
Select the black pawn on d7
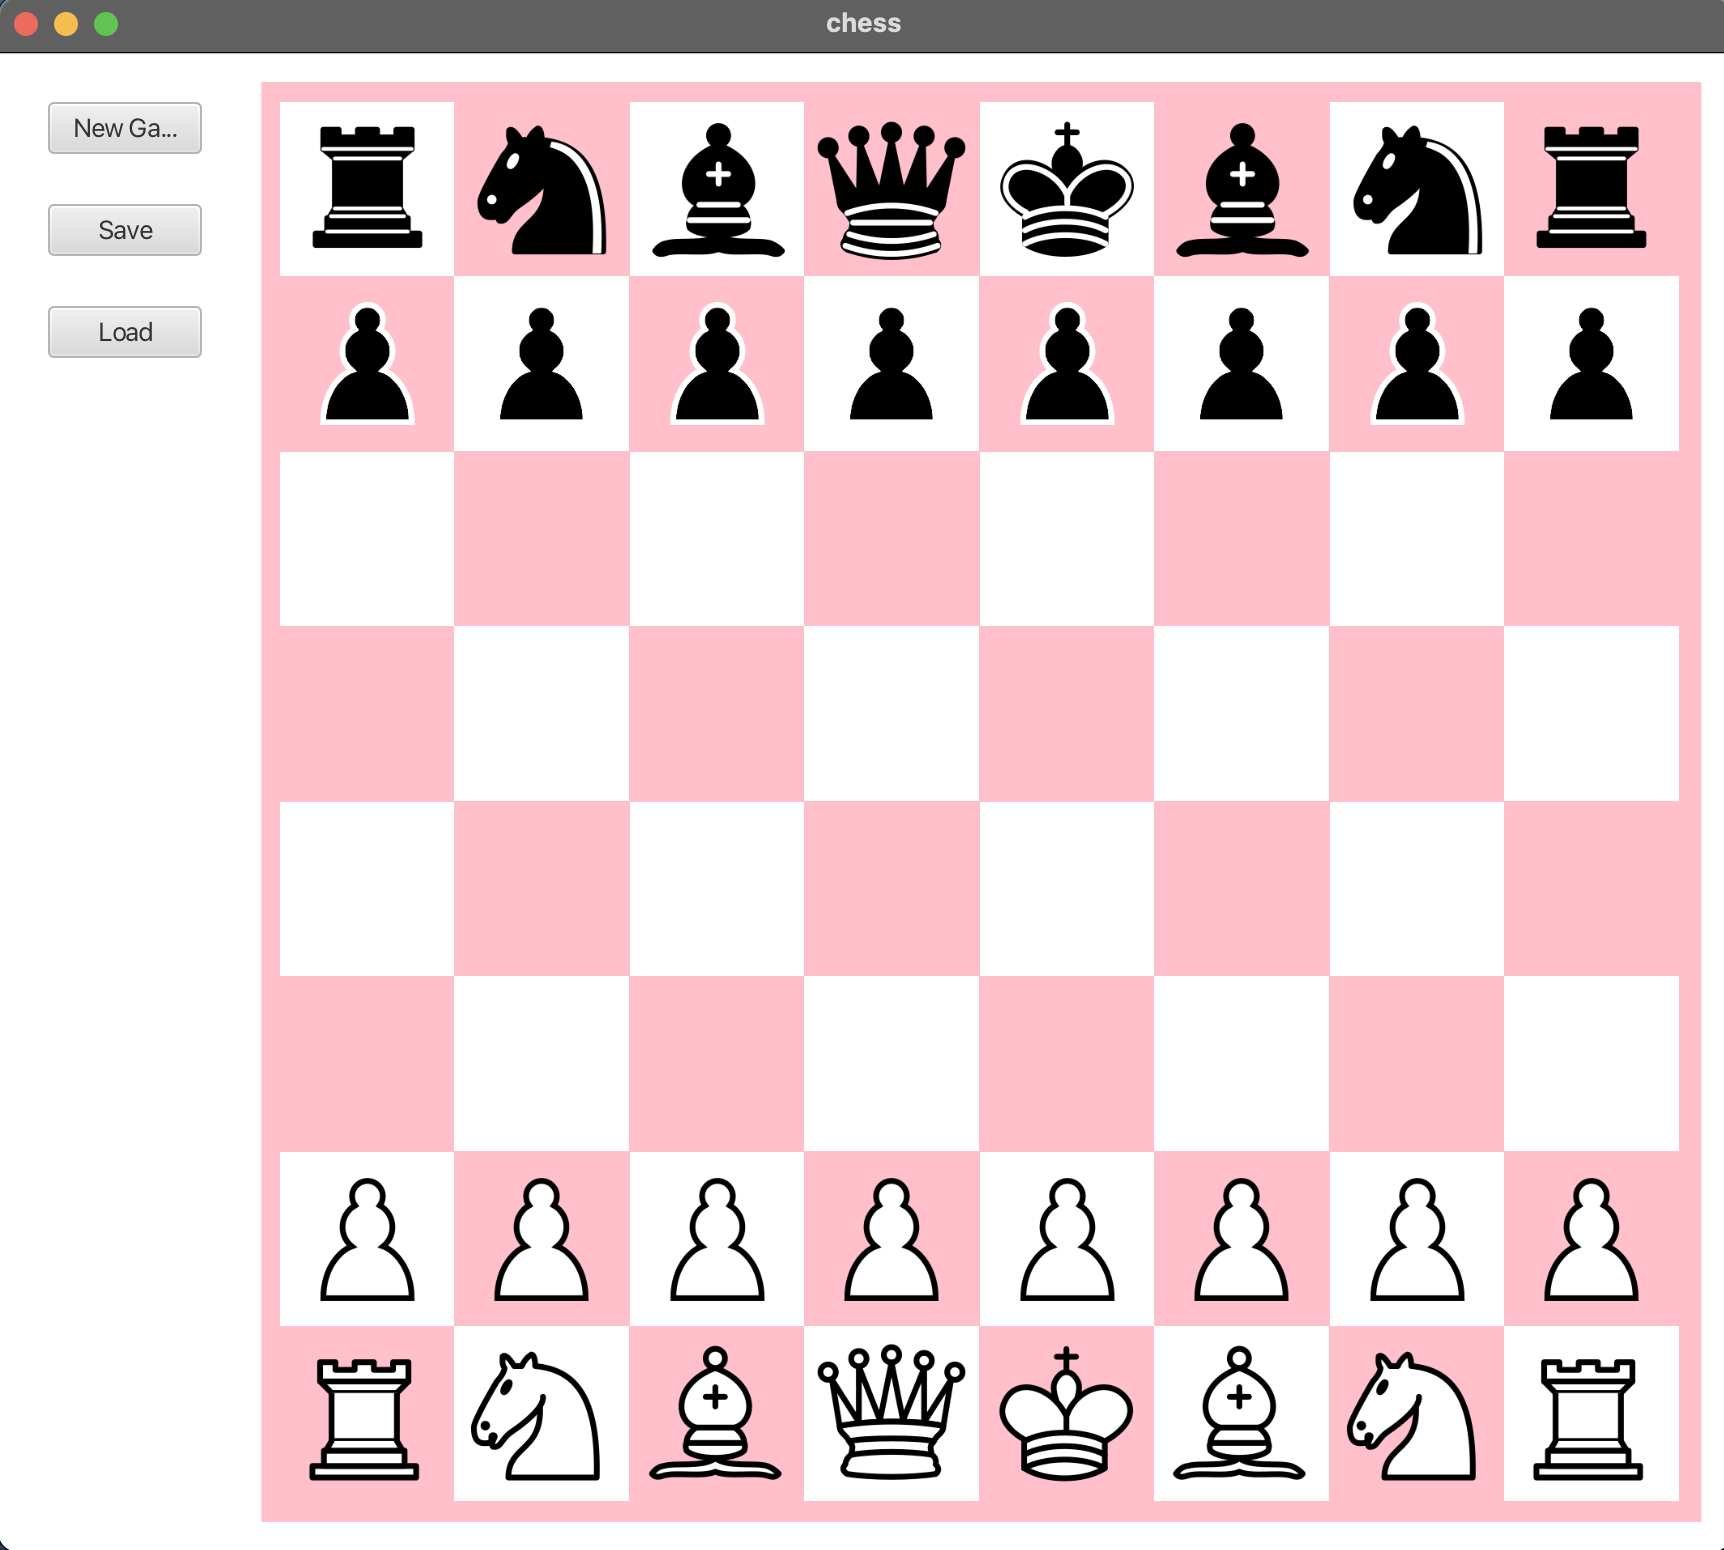point(891,364)
